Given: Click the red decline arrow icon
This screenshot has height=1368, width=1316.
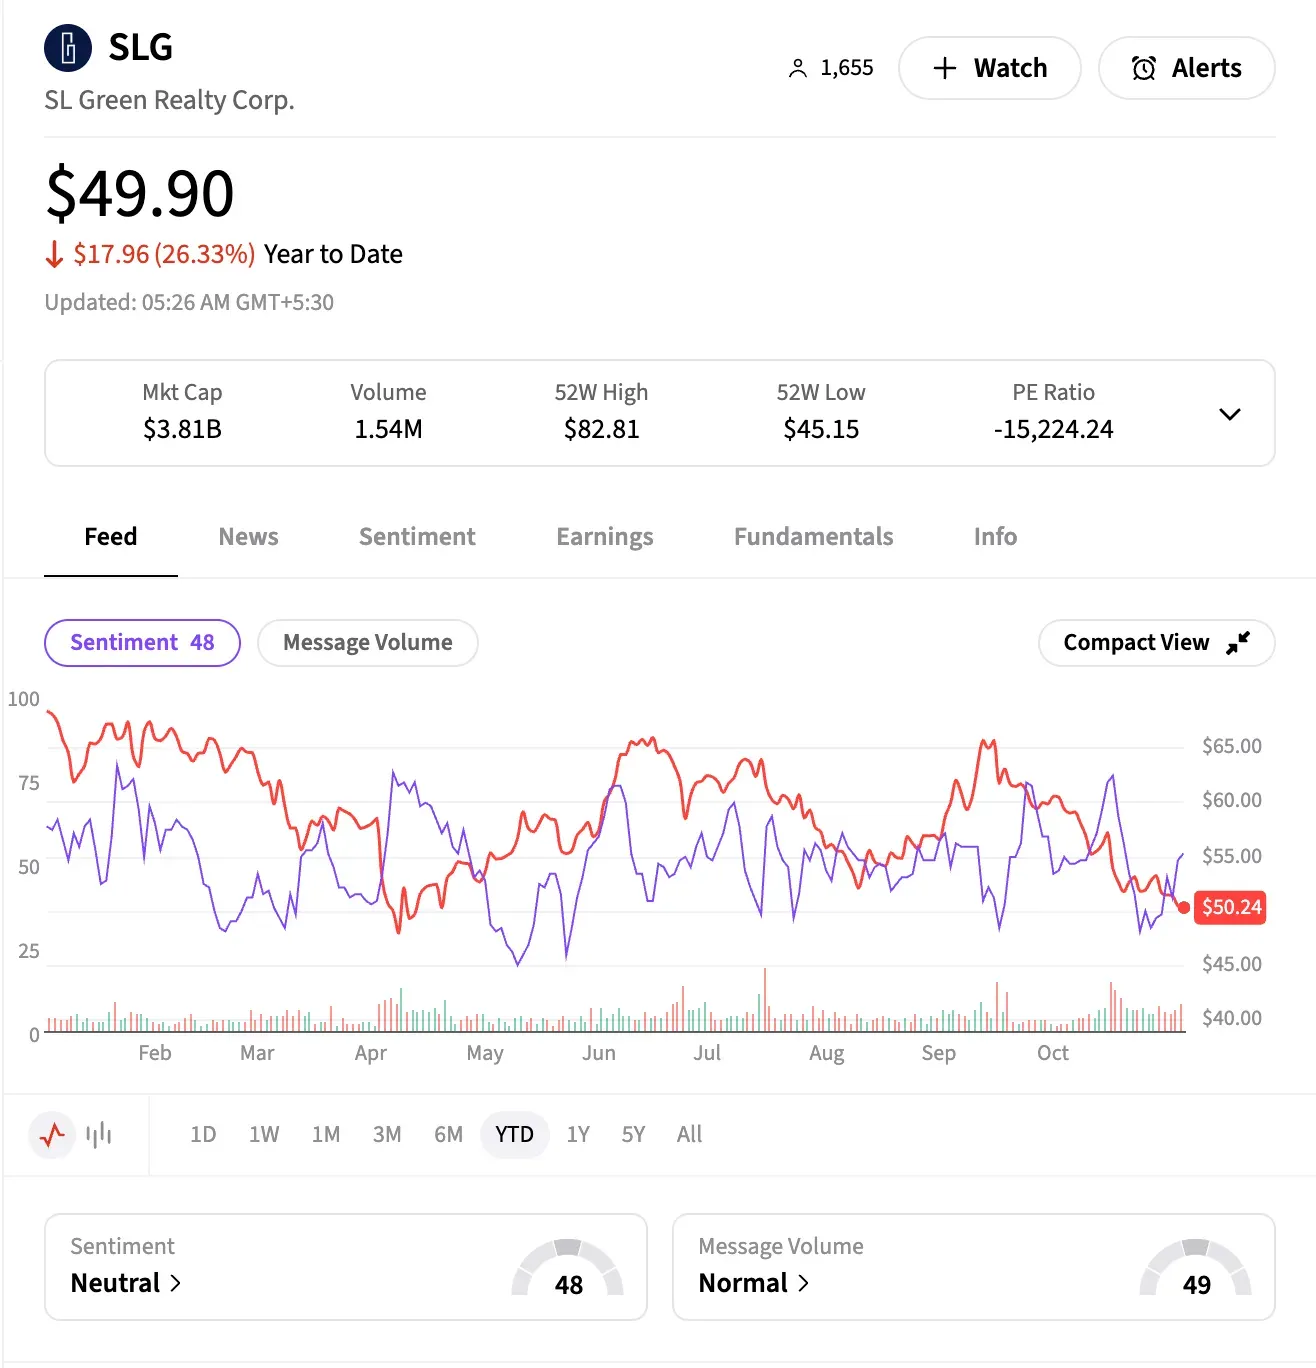Looking at the screenshot, I should pyautogui.click(x=55, y=255).
